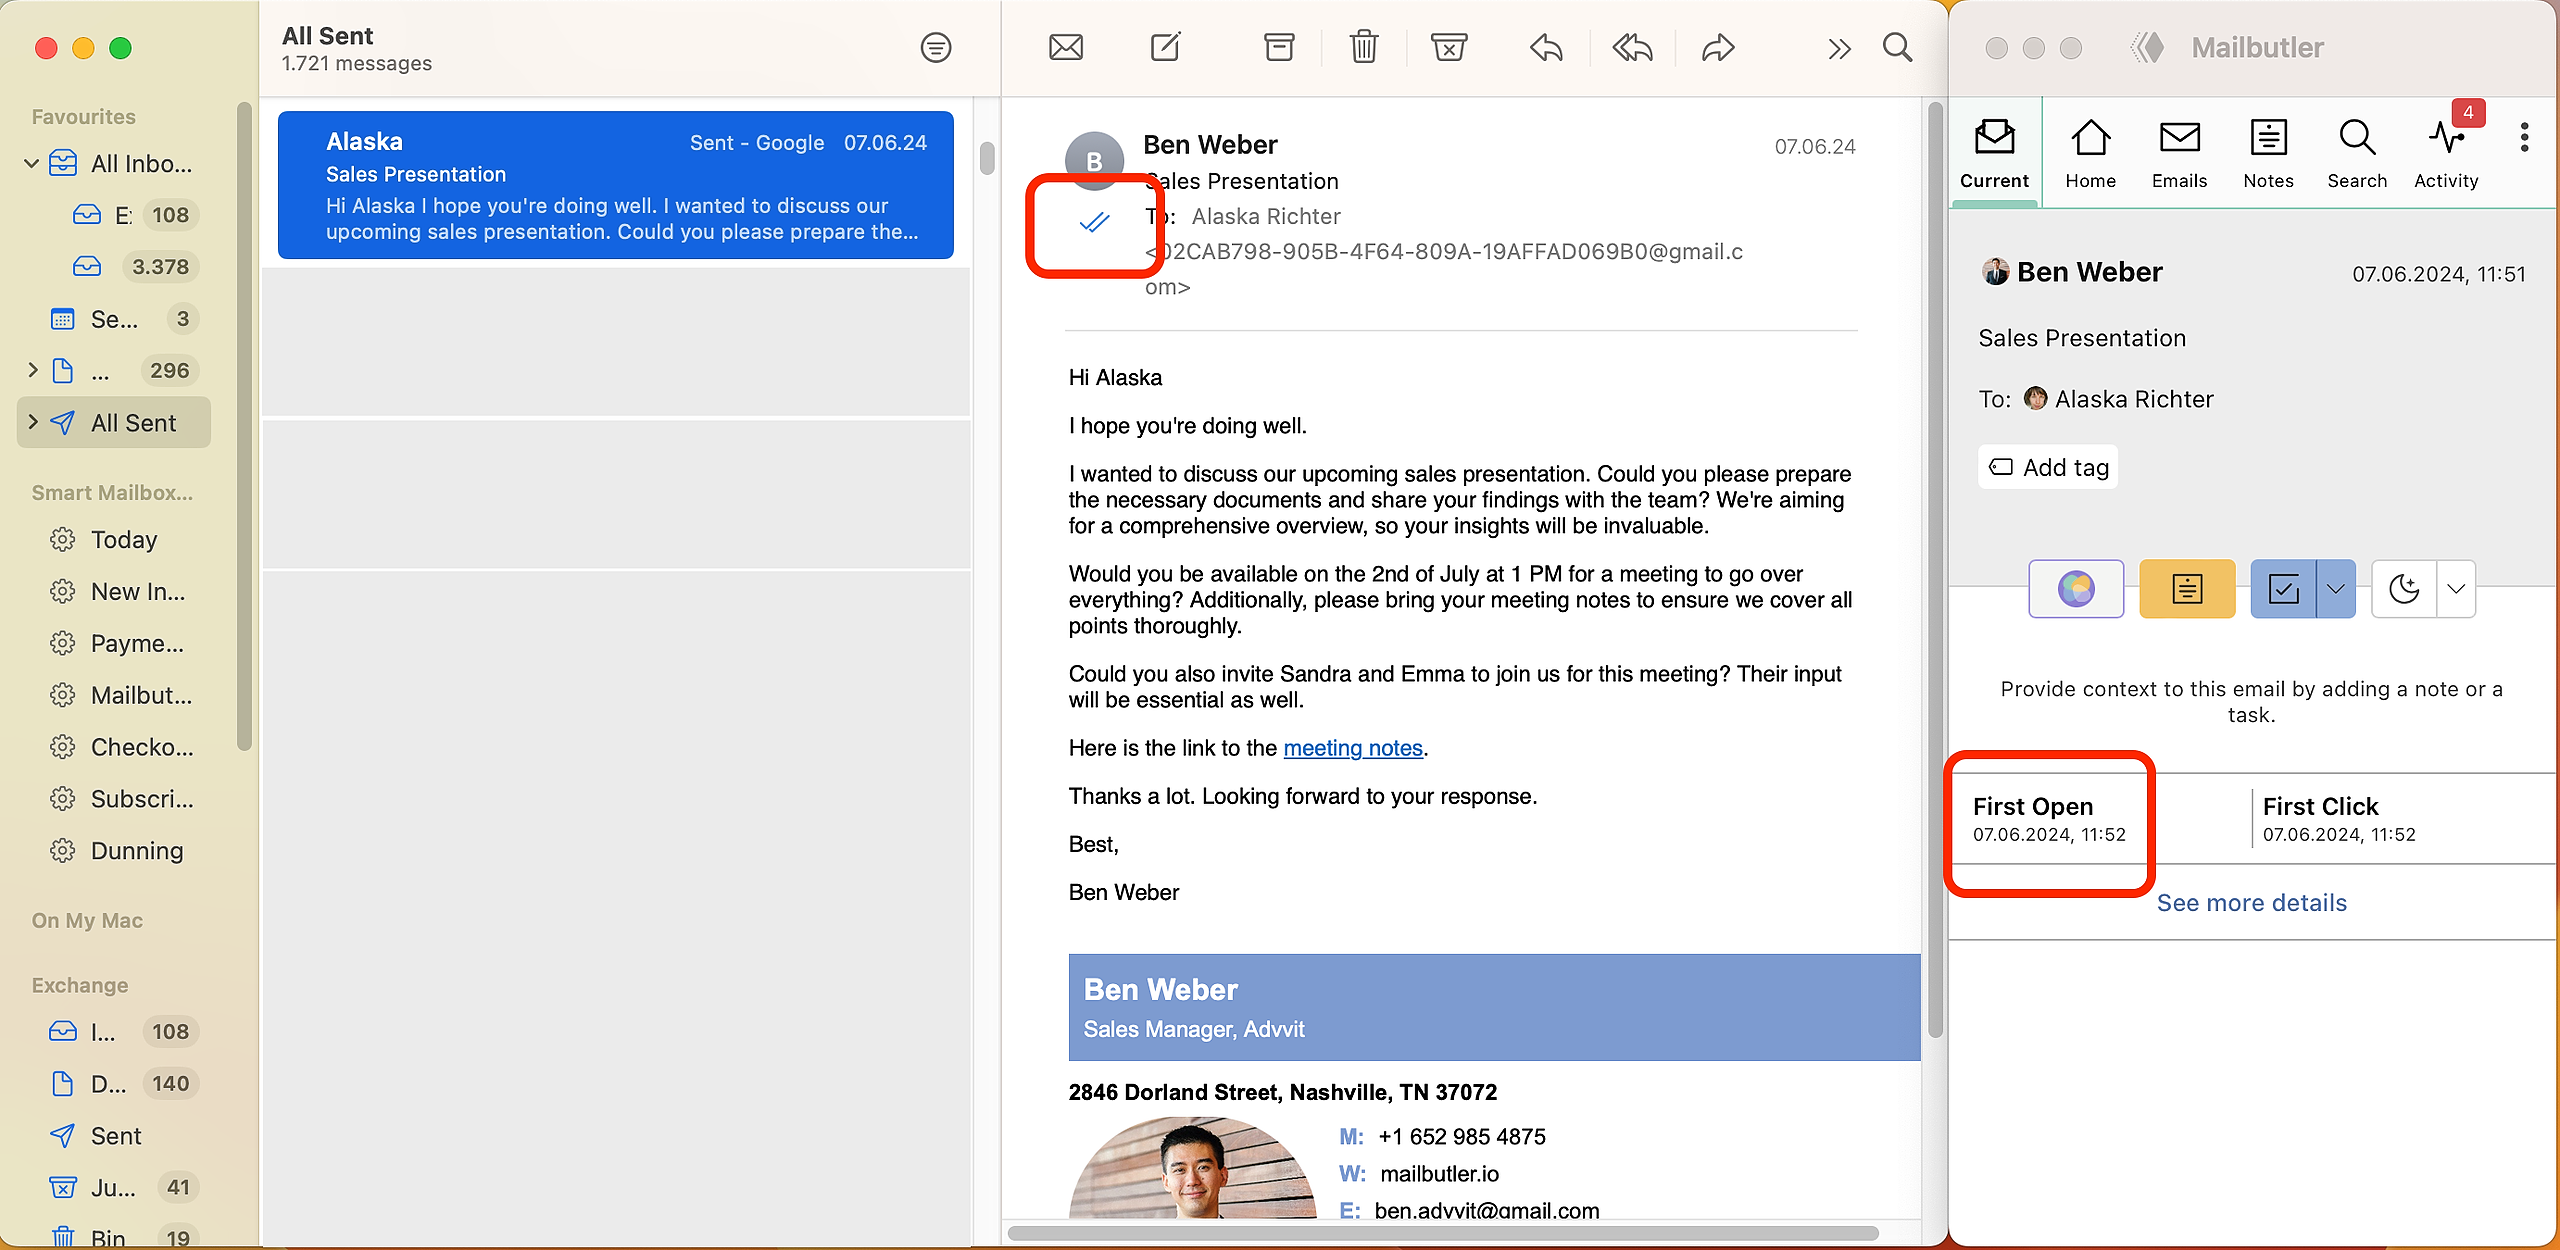Click the colorful Mailbutler assistant button
The image size is (2560, 1250).
pos(2076,589)
